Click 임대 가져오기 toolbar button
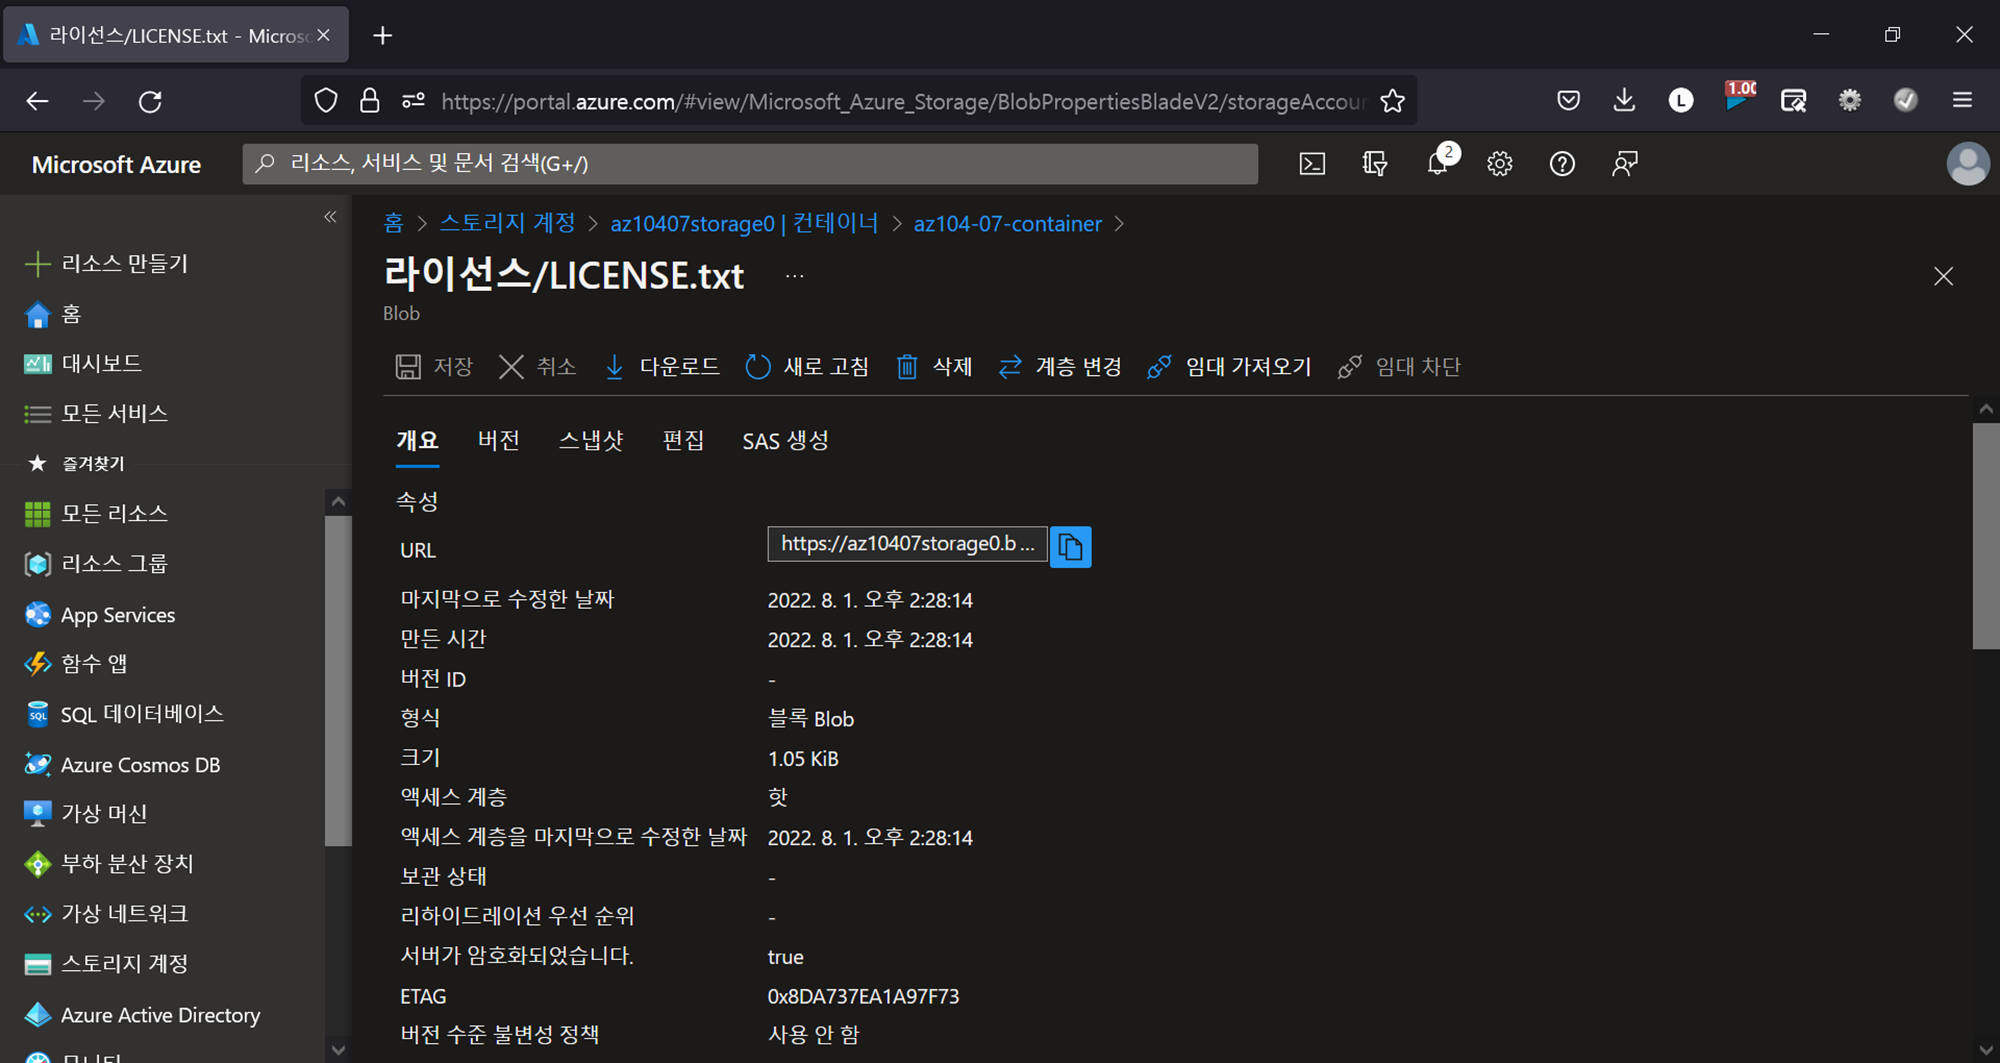Image resolution: width=2000 pixels, height=1063 pixels. point(1229,367)
